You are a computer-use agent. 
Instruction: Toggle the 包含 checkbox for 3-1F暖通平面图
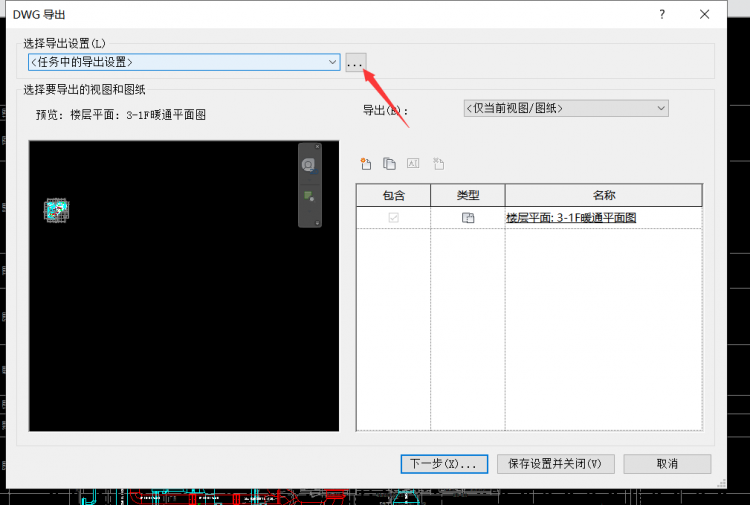394,218
